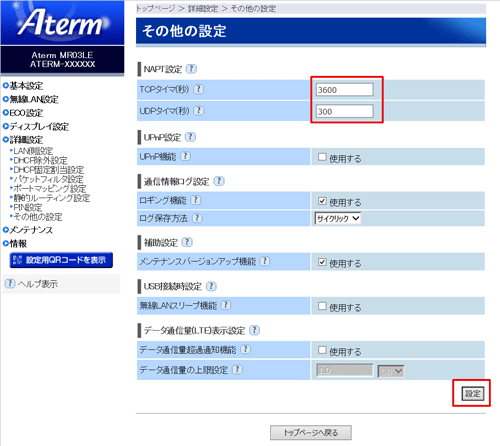Image resolution: width=500 pixels, height=446 pixels.
Task: Click the 'ATERM-XXXXXX' device ID text
Action: 63,64
